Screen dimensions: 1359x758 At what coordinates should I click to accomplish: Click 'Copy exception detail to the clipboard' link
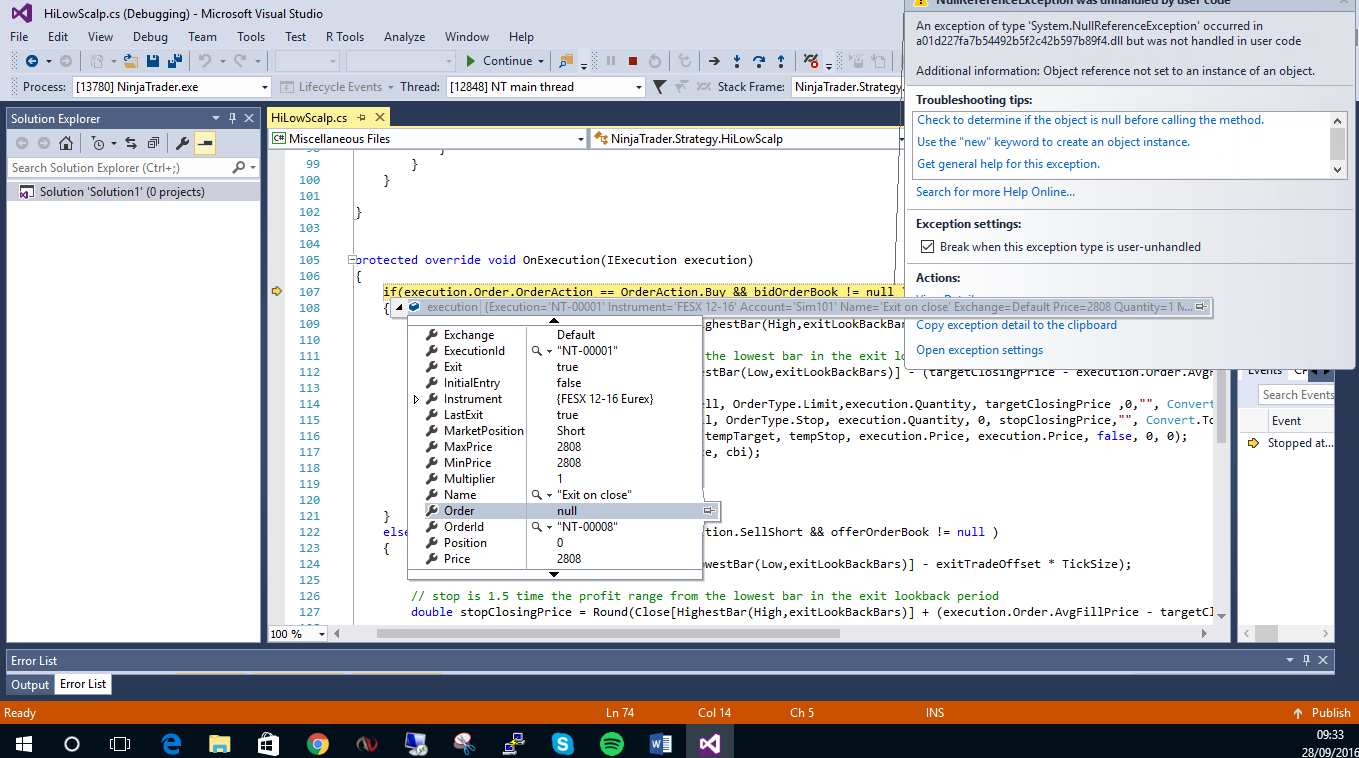(x=1016, y=325)
